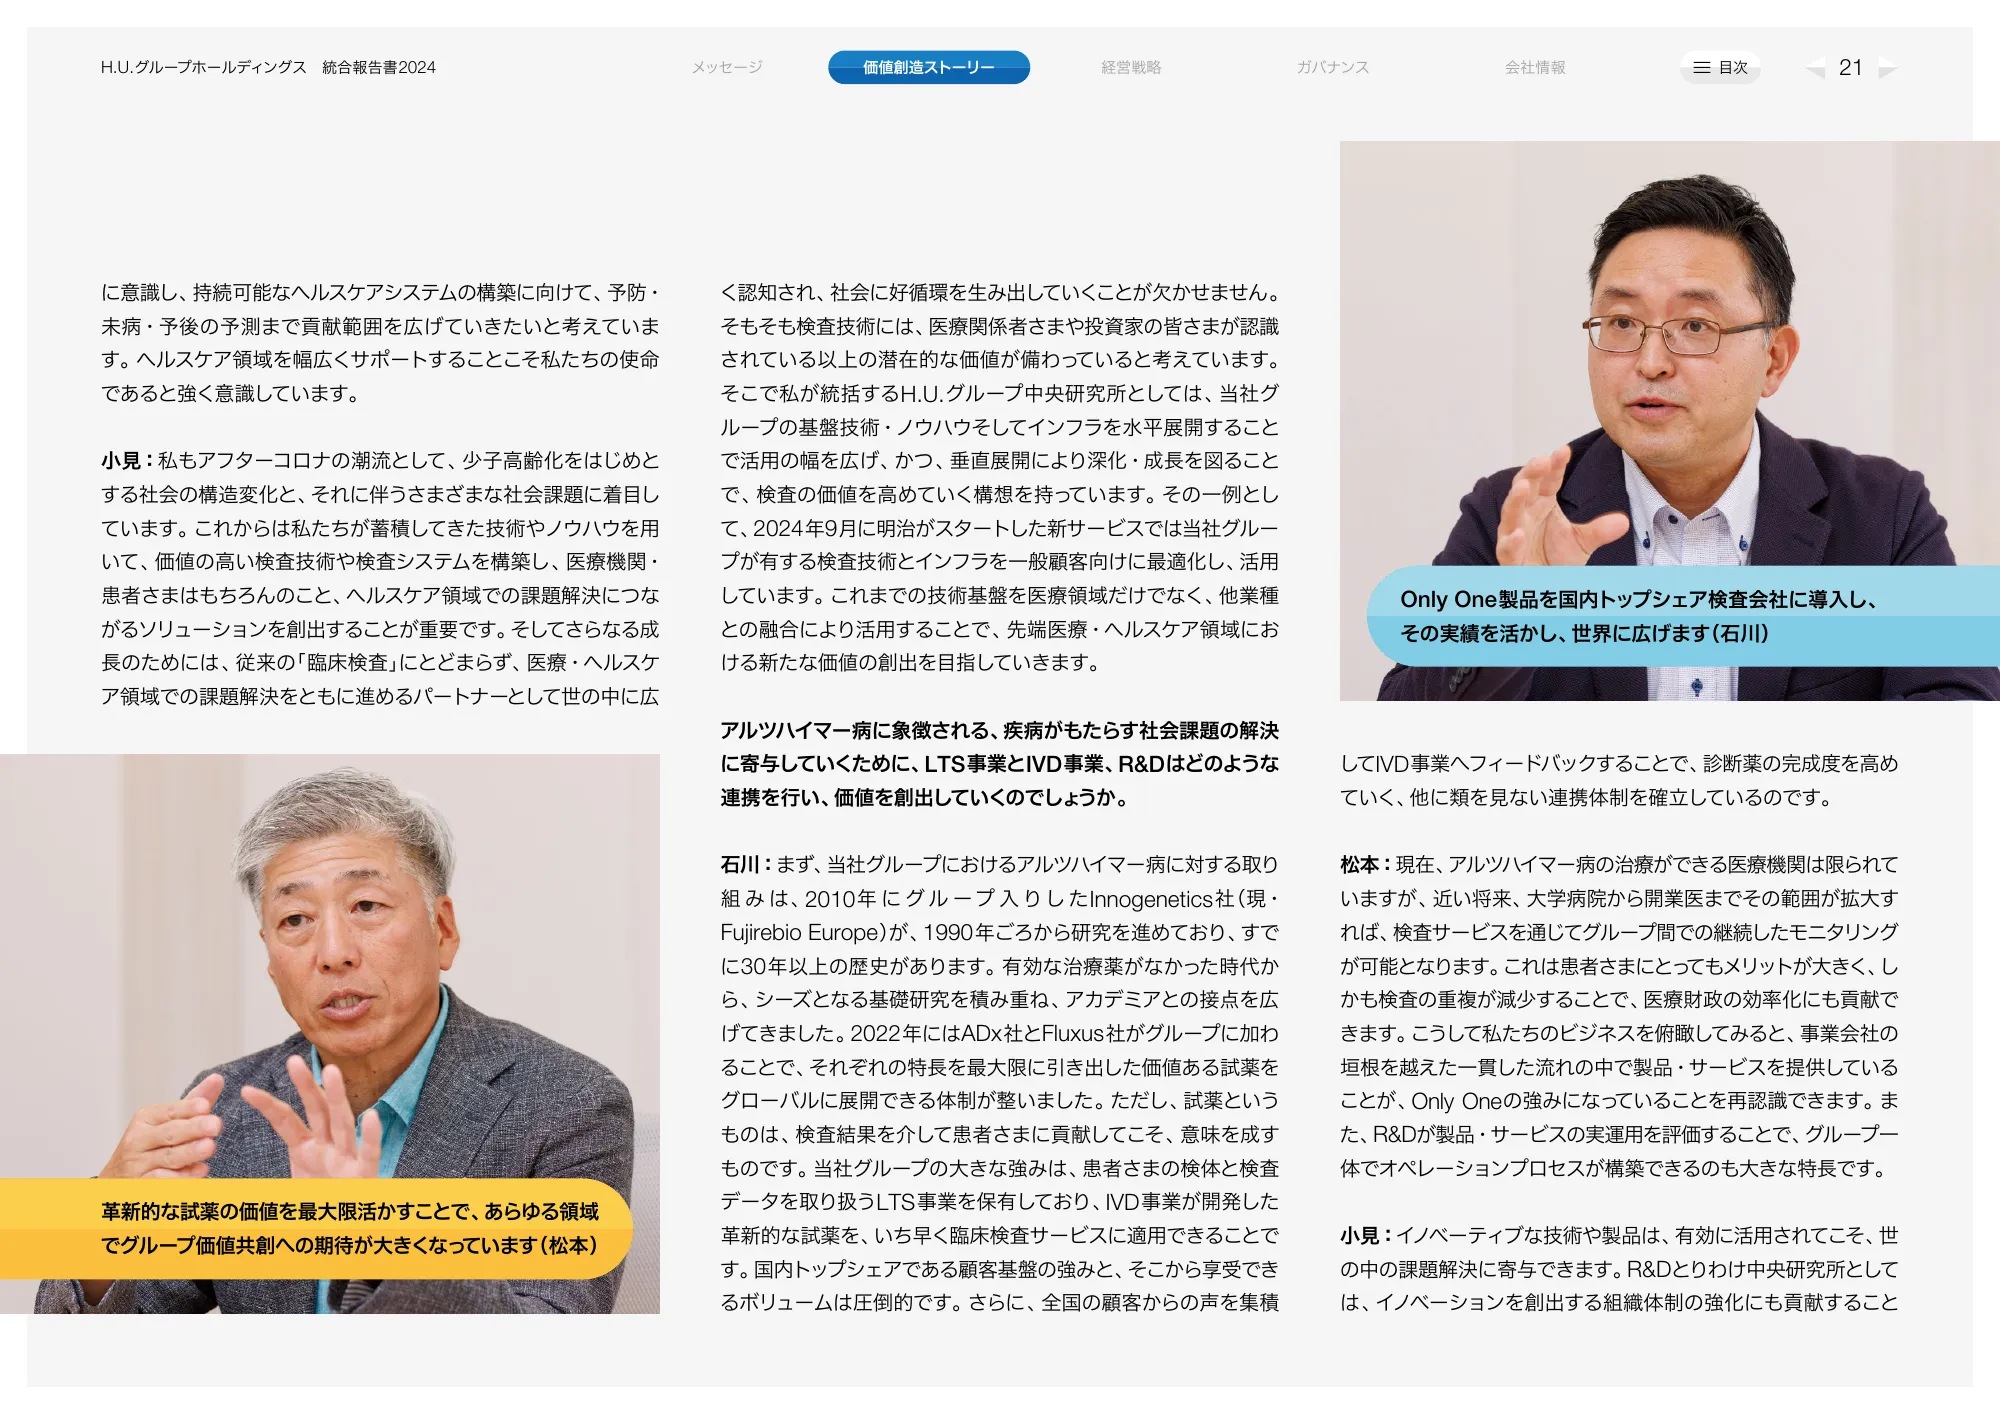Click the H.U.グループホールディングス 統合報告書2024 title
Image resolution: width=2000 pixels, height=1415 pixels.
(268, 67)
